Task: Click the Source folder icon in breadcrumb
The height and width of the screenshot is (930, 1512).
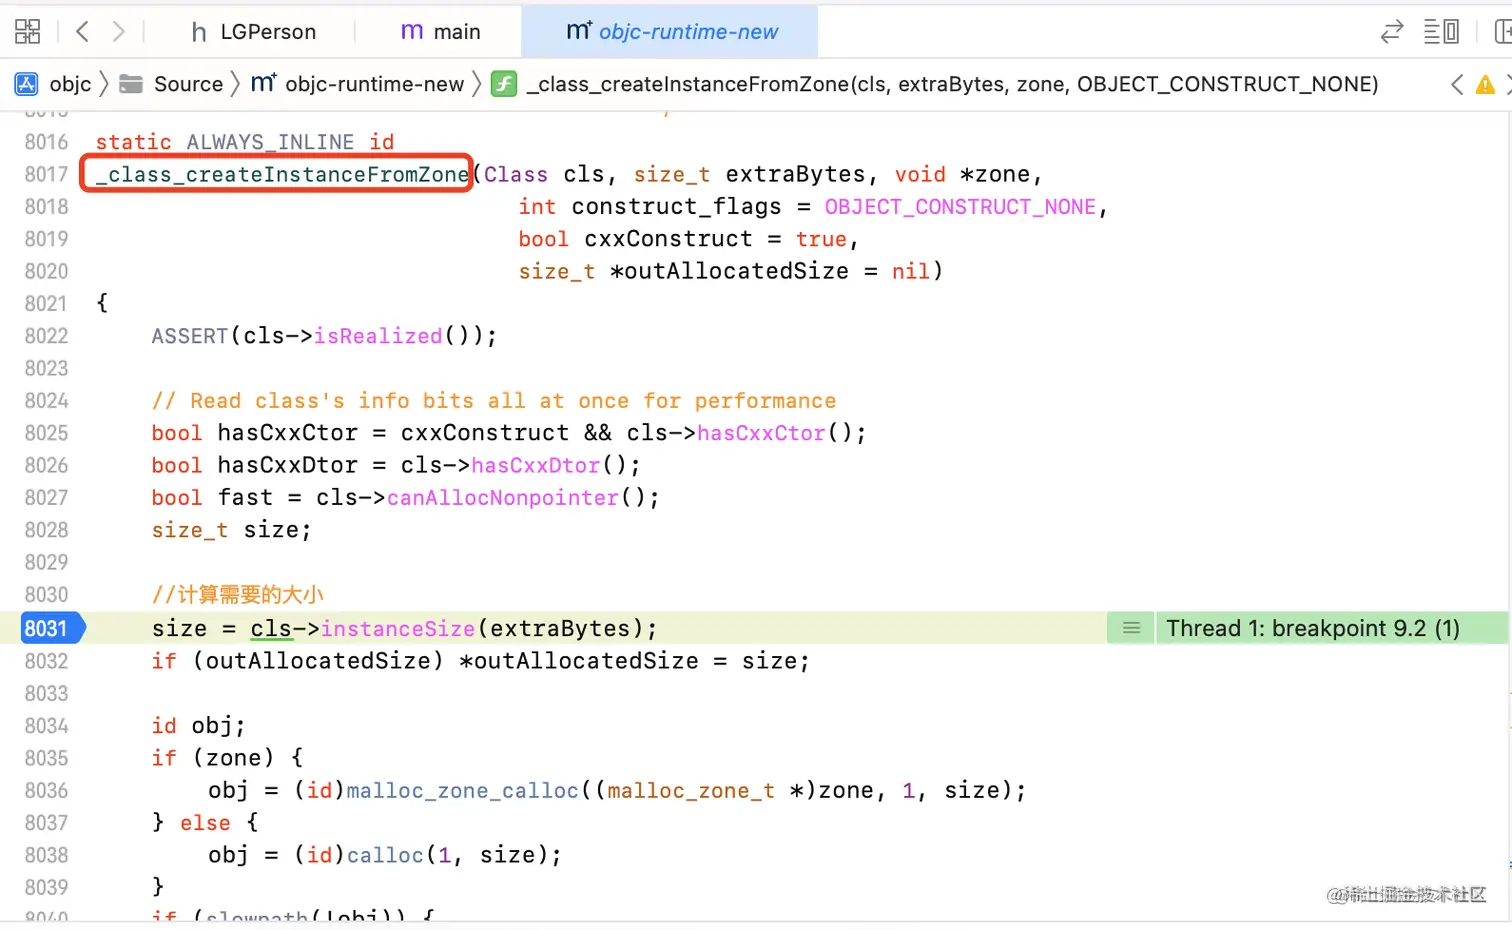Action: (x=131, y=84)
